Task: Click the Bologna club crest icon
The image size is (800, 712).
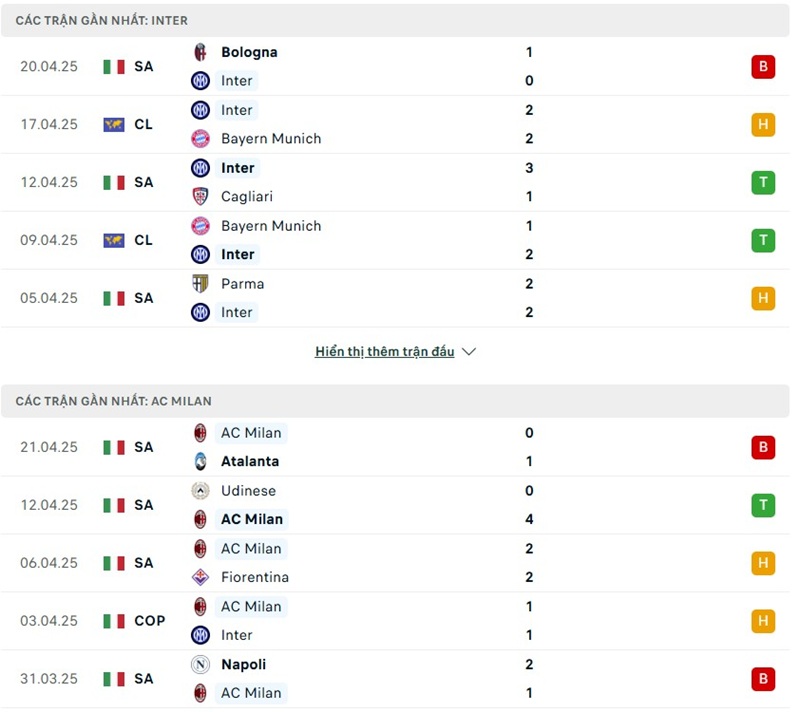Action: [200, 52]
